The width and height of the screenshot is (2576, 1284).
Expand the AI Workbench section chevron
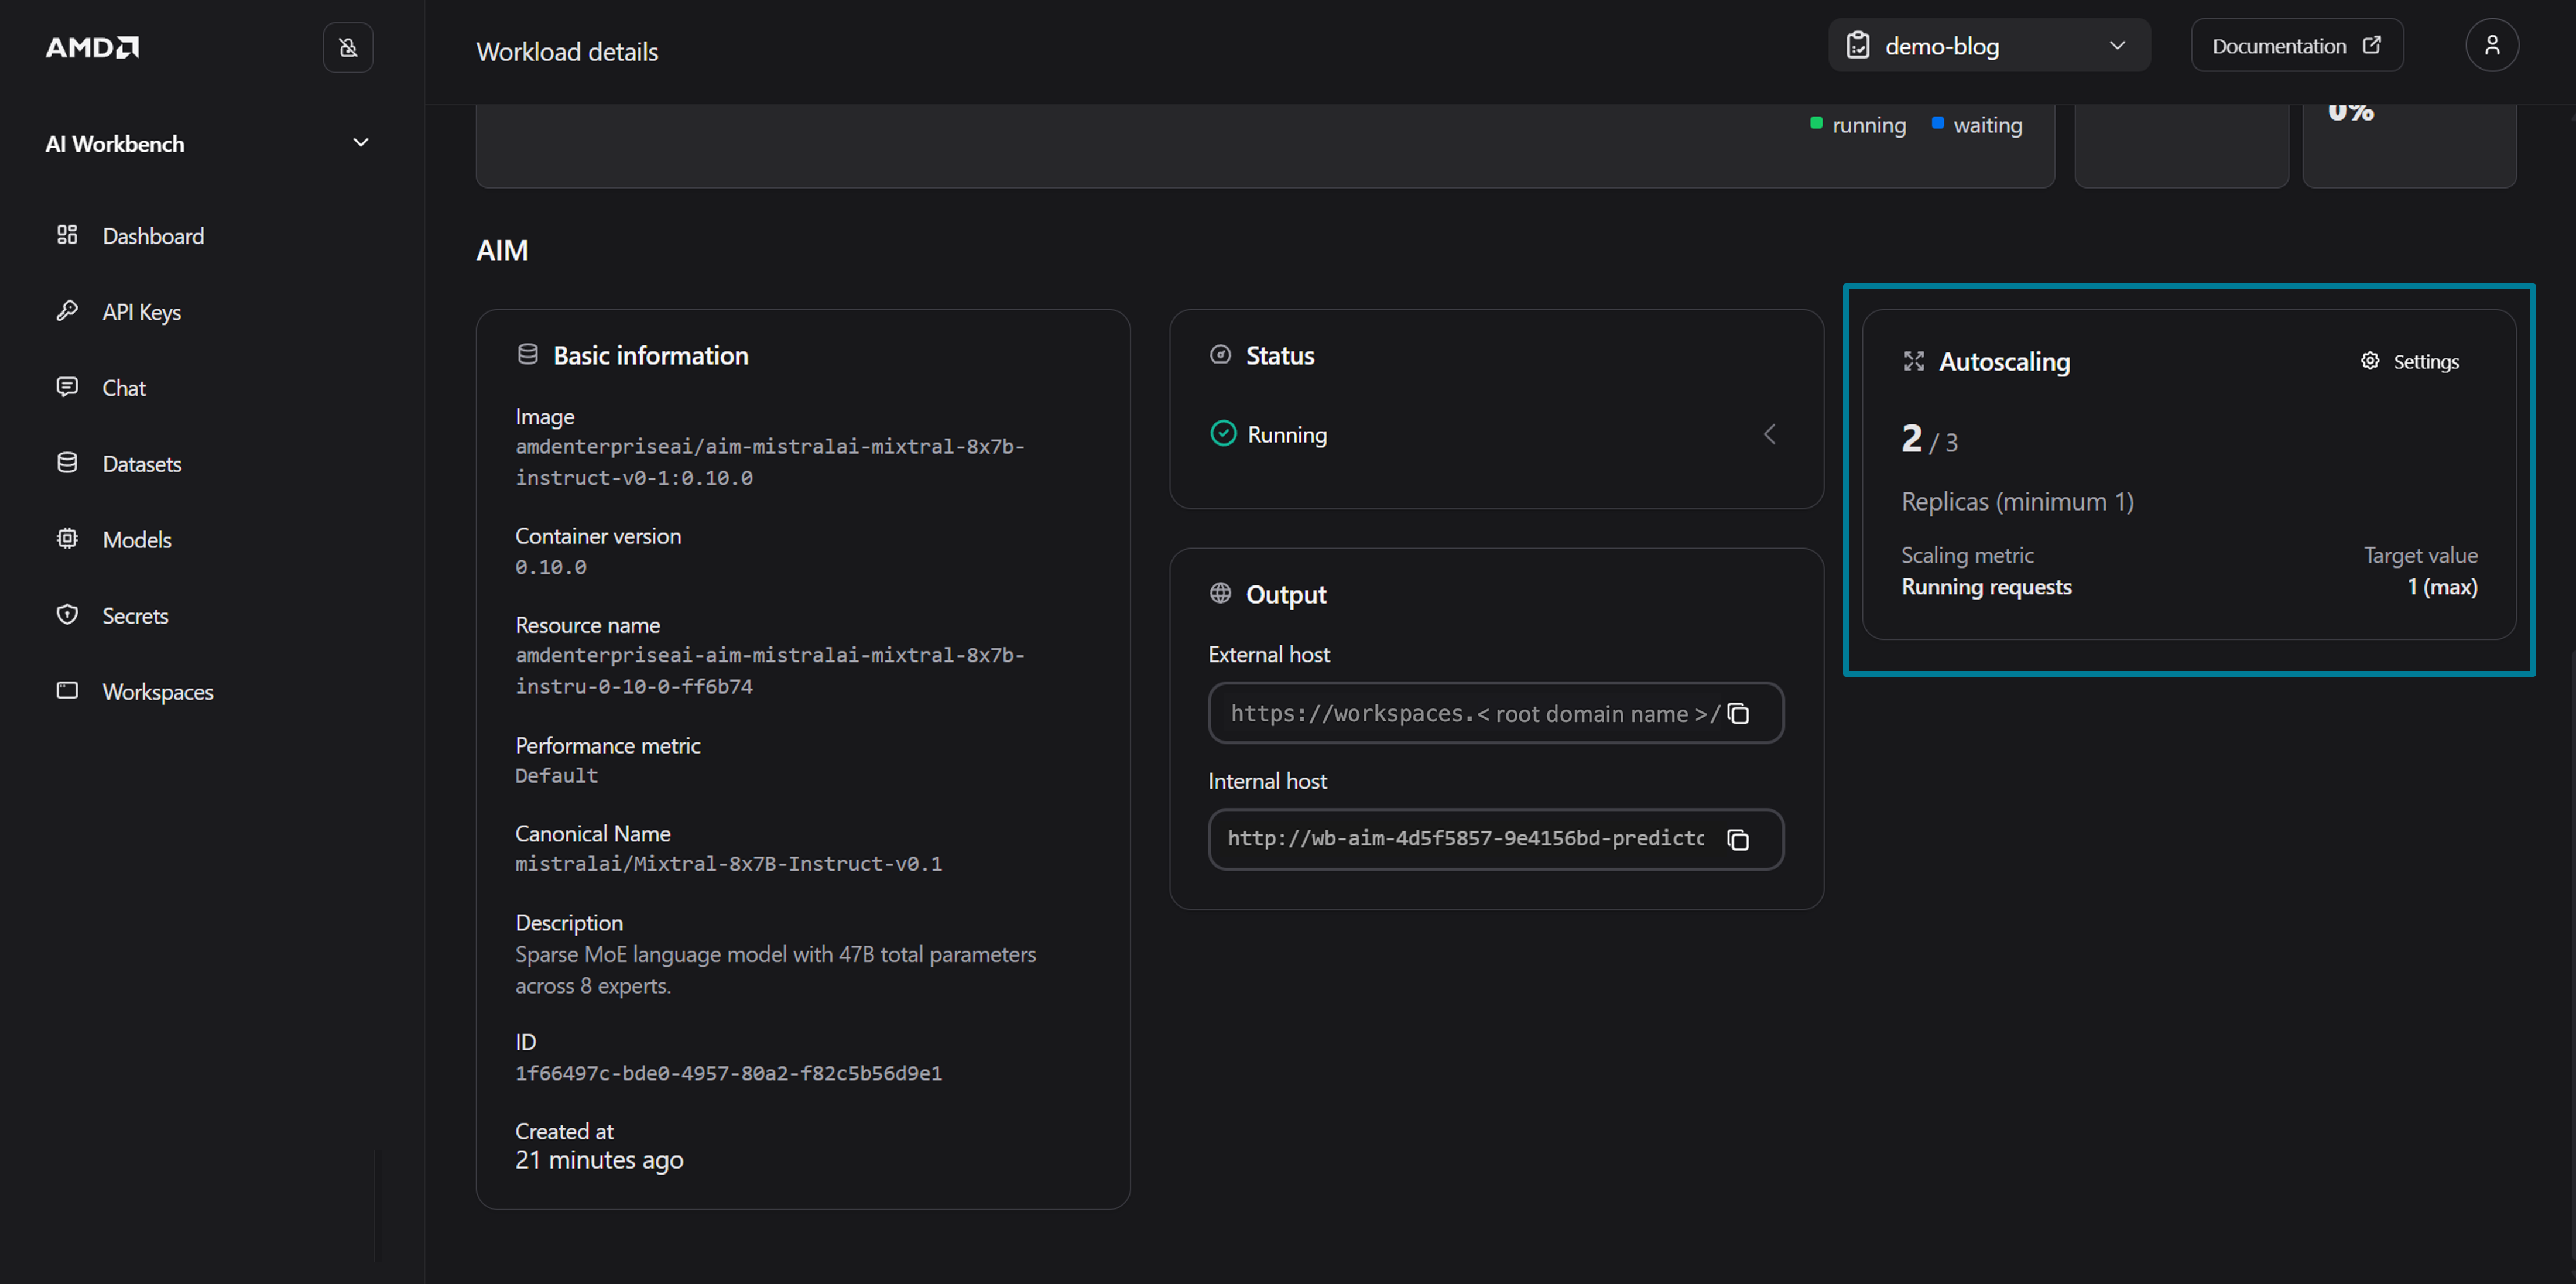pos(361,143)
